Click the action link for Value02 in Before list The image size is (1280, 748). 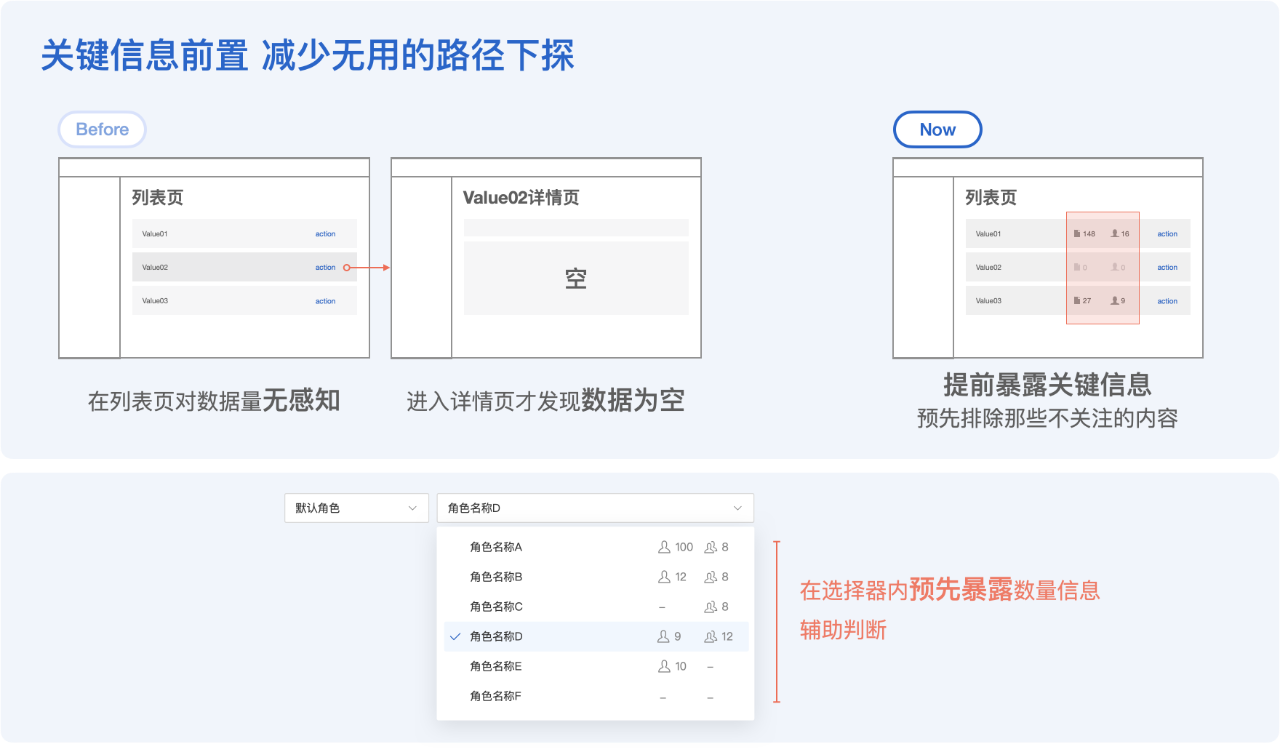pyautogui.click(x=325, y=267)
